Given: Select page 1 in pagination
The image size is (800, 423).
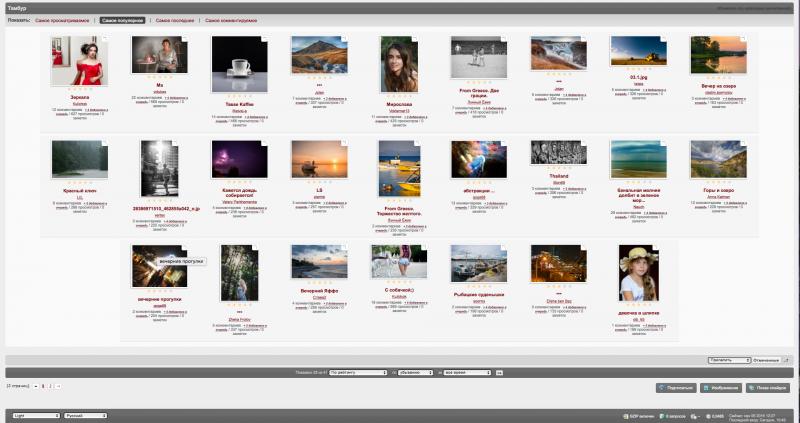Looking at the screenshot, I should click(43, 386).
